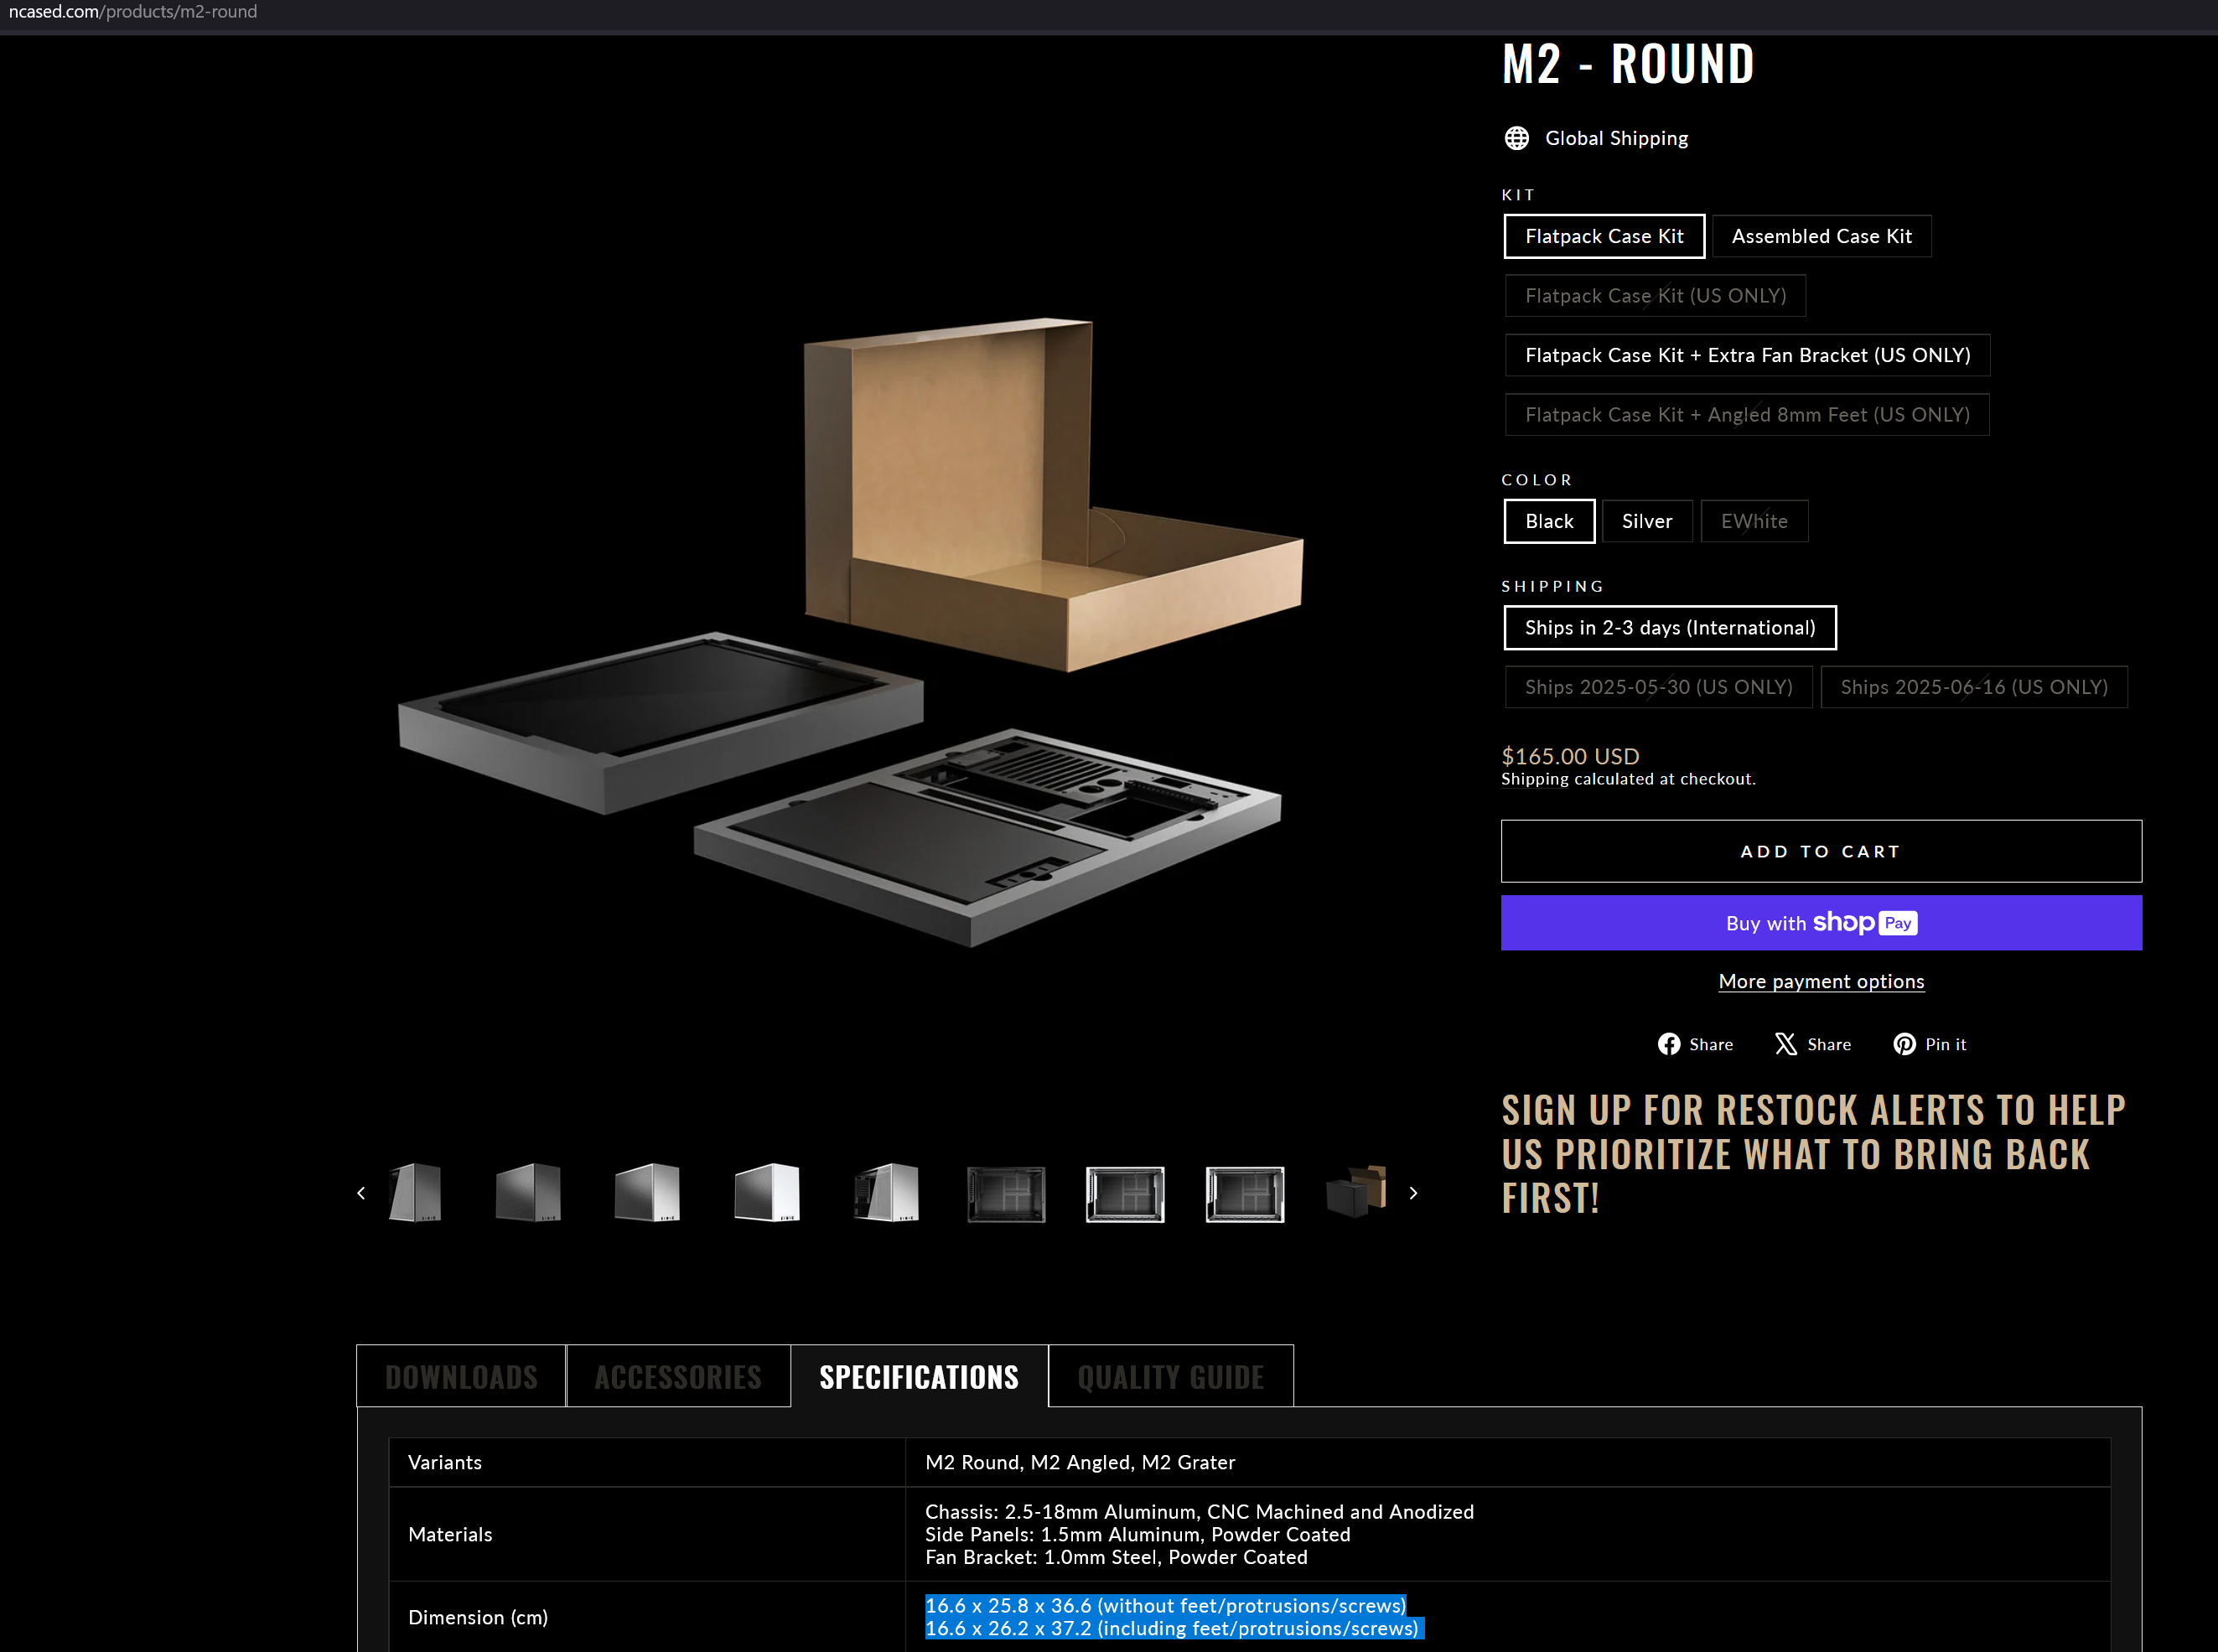Open the Quality Guide tab
This screenshot has width=2218, height=1652.
[x=1170, y=1377]
